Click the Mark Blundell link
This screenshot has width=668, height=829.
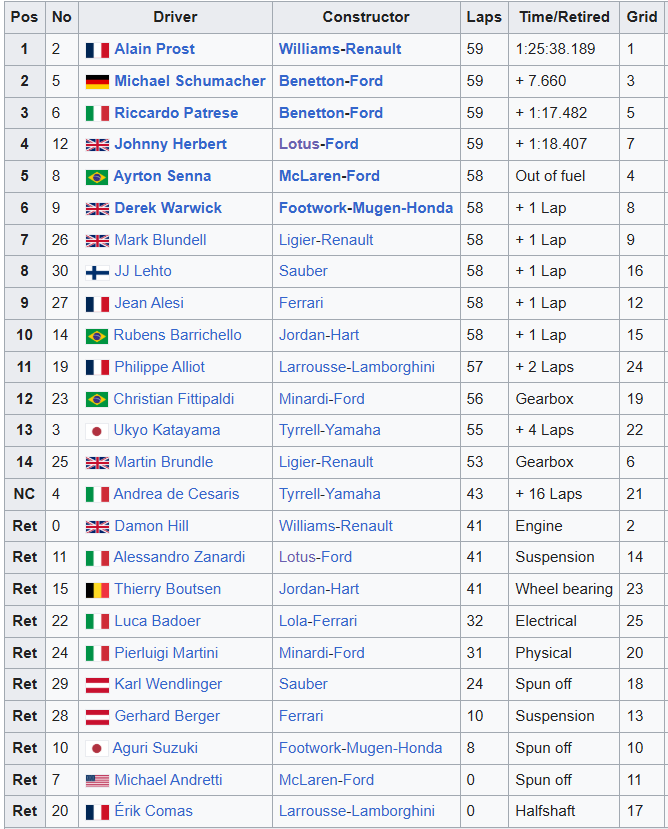click(x=160, y=240)
